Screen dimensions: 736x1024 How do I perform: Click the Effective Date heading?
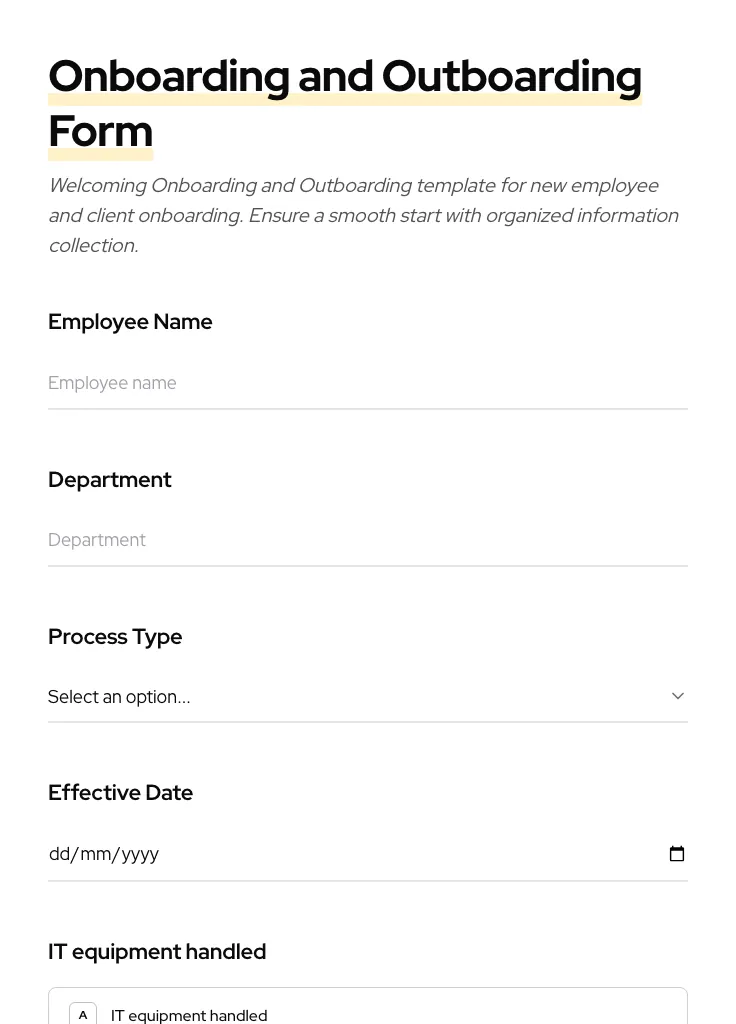pos(120,792)
